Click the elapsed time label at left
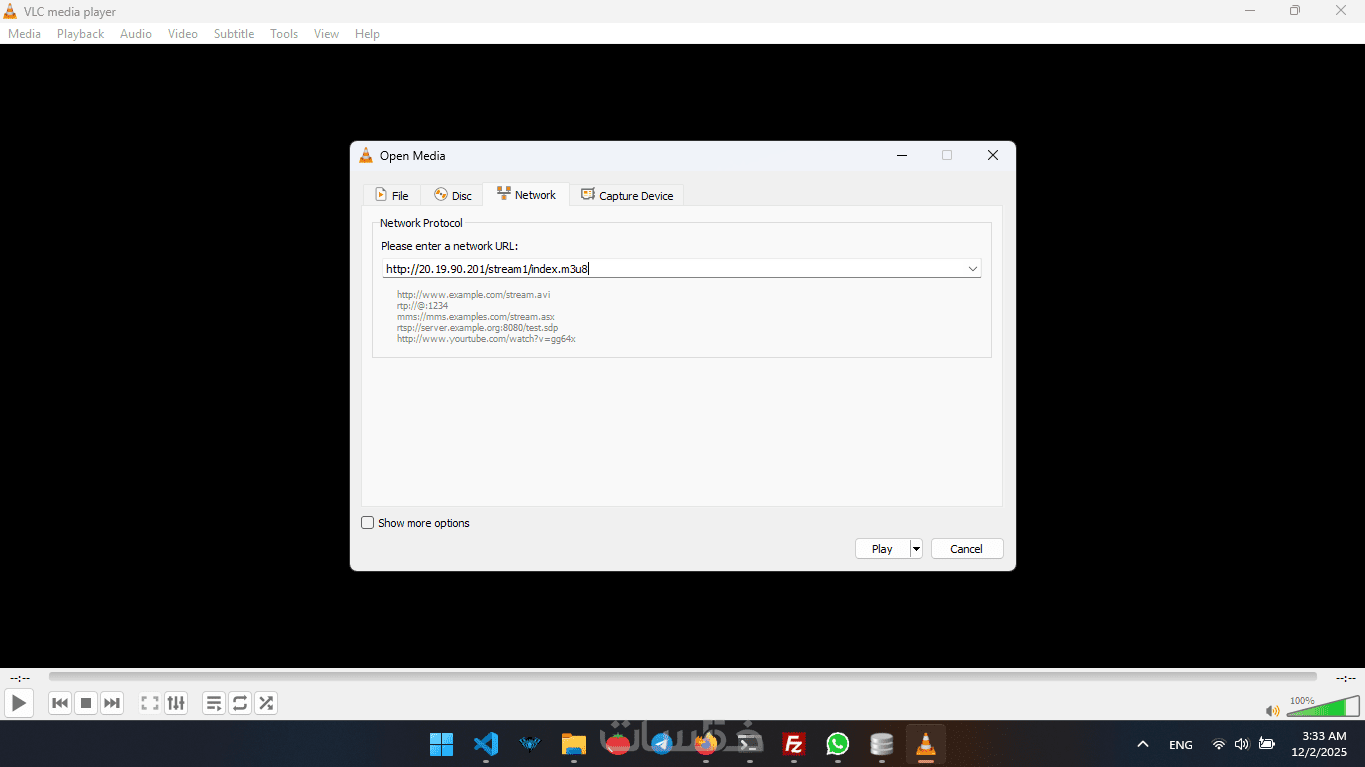1365x767 pixels. pos(20,677)
